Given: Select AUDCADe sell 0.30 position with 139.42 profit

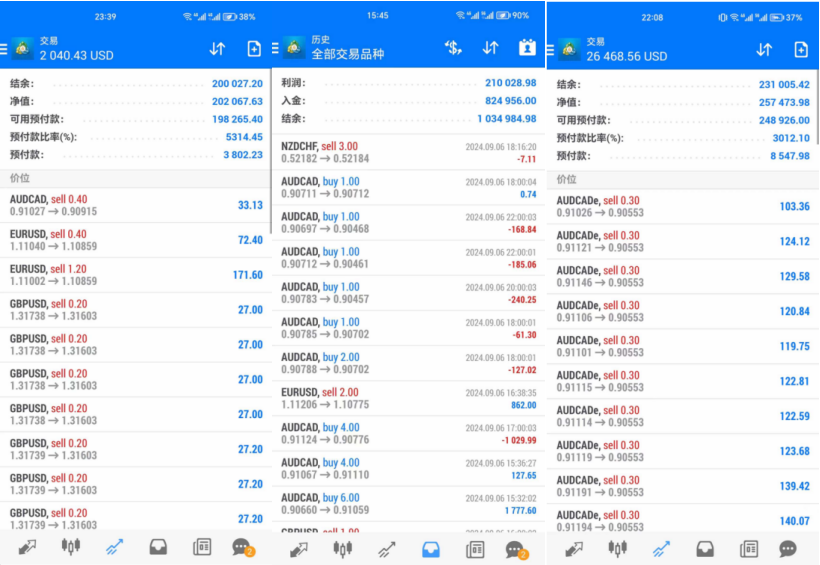Looking at the screenshot, I should coord(683,486).
